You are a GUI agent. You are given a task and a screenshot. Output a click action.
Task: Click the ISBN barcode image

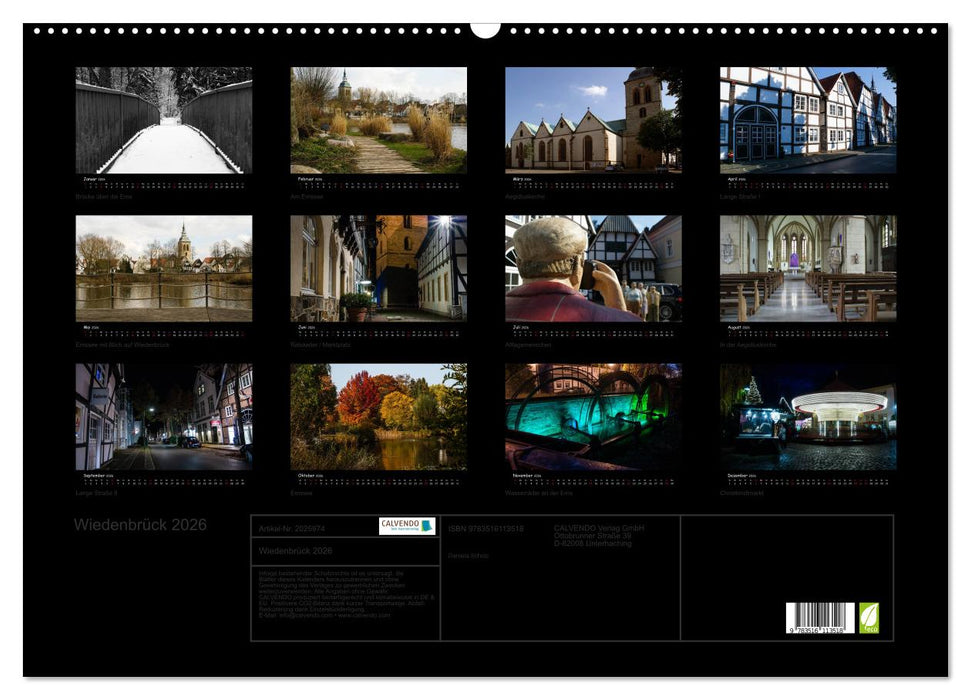pyautogui.click(x=819, y=618)
